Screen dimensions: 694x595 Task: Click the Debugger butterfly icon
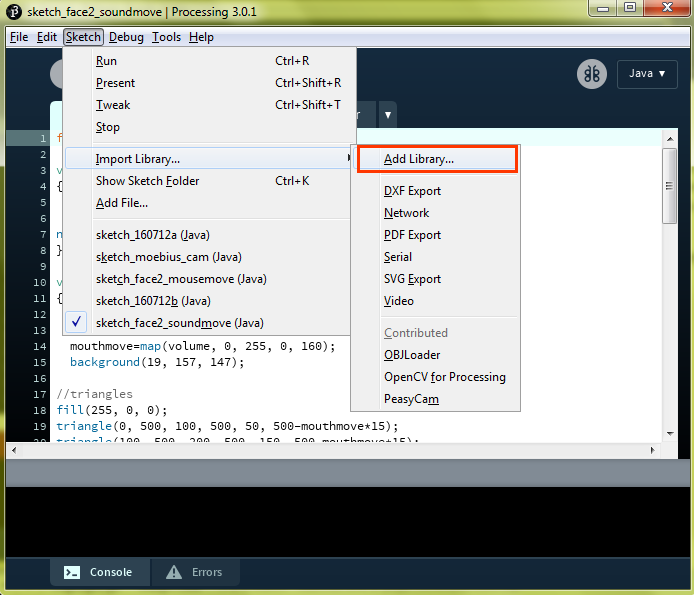591,74
